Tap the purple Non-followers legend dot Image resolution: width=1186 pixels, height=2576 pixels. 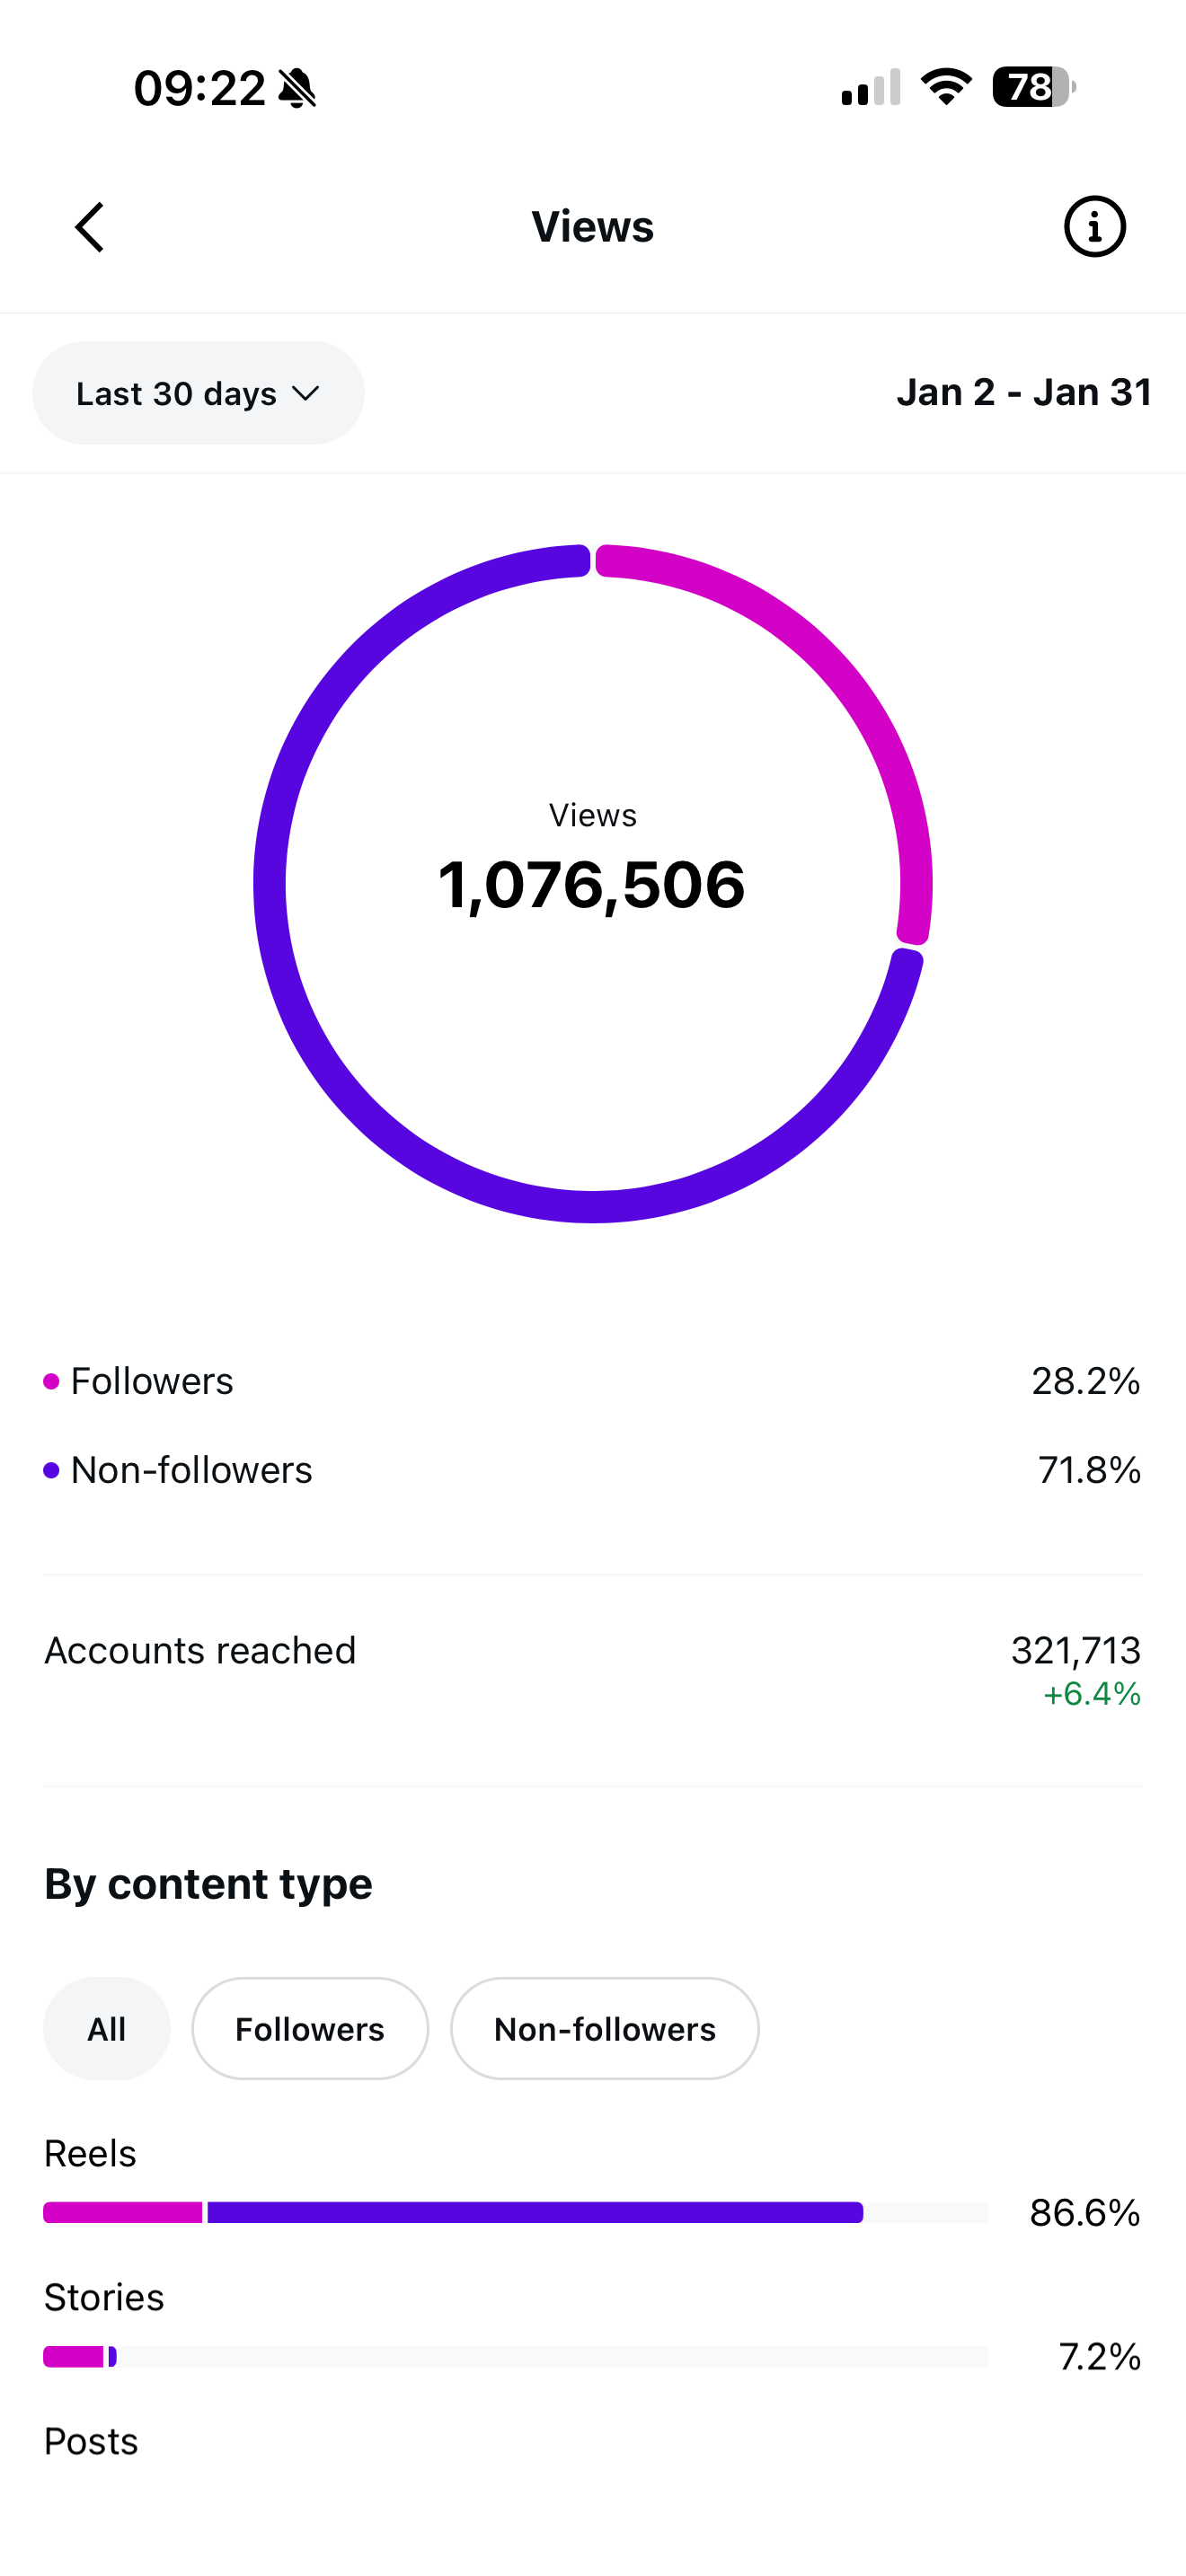coord(52,1470)
